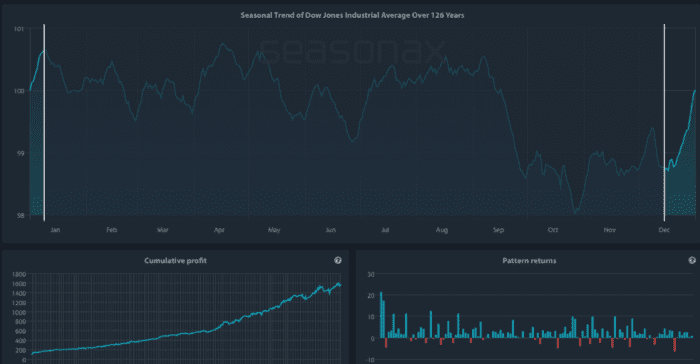The image size is (700, 364).
Task: Click the 'Apr' month label on x-axis
Action: [219, 230]
